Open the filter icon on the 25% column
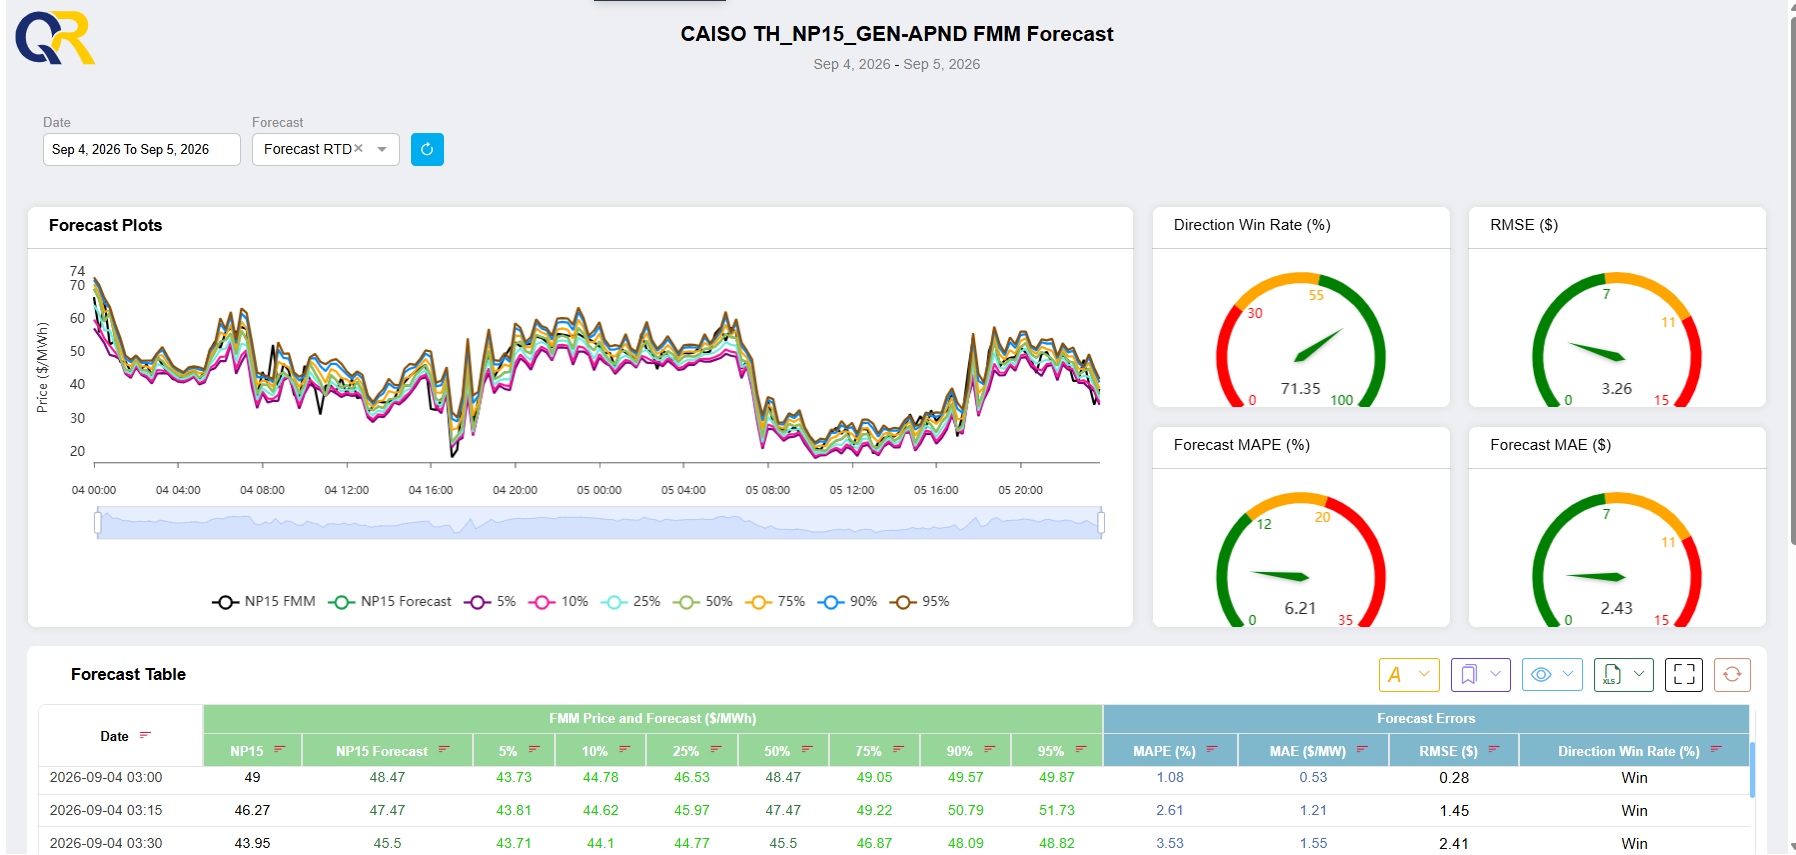 (x=716, y=749)
